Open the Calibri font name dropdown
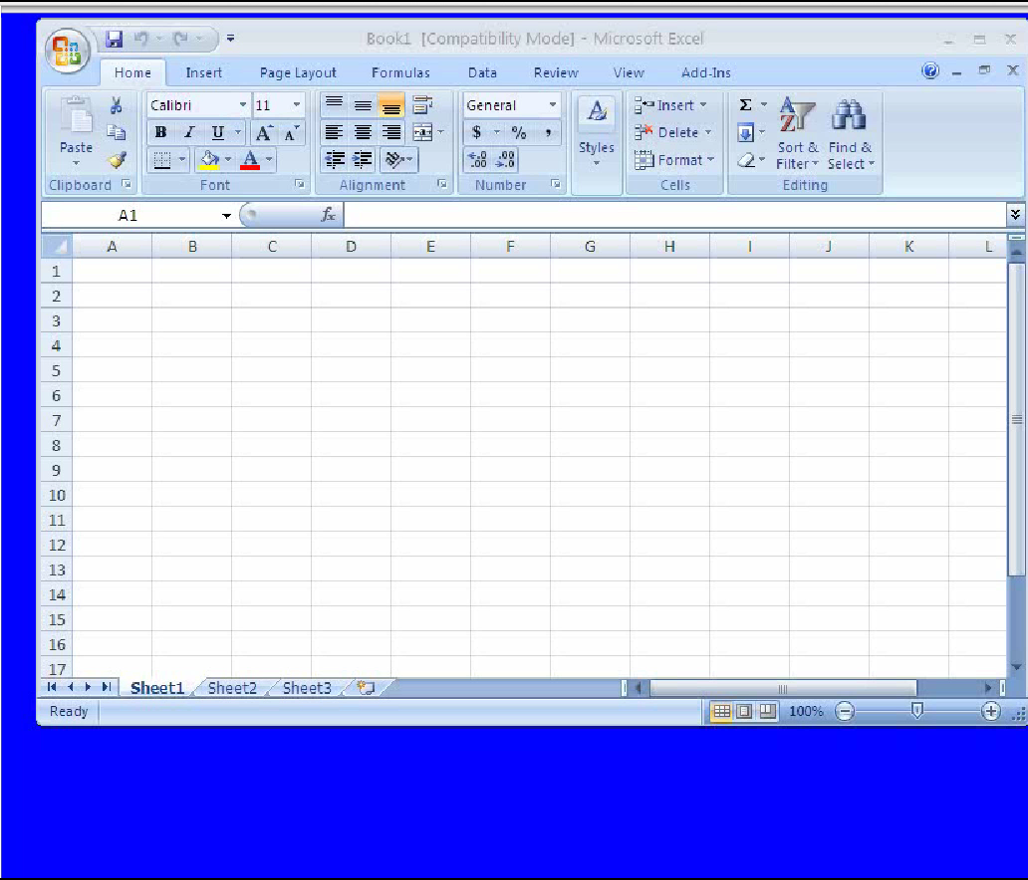The image size is (1028, 880). click(243, 105)
